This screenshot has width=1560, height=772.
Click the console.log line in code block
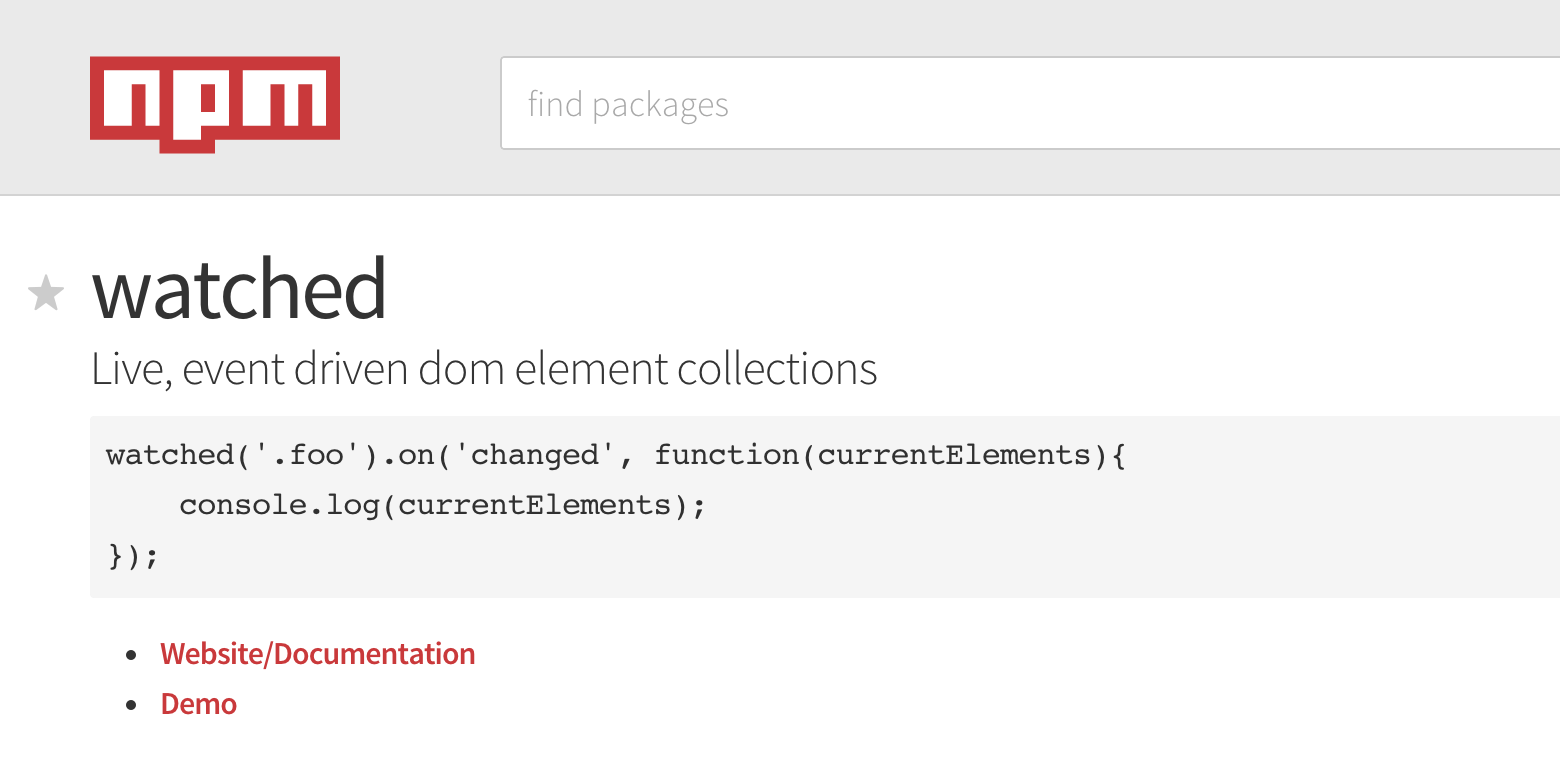click(x=442, y=505)
